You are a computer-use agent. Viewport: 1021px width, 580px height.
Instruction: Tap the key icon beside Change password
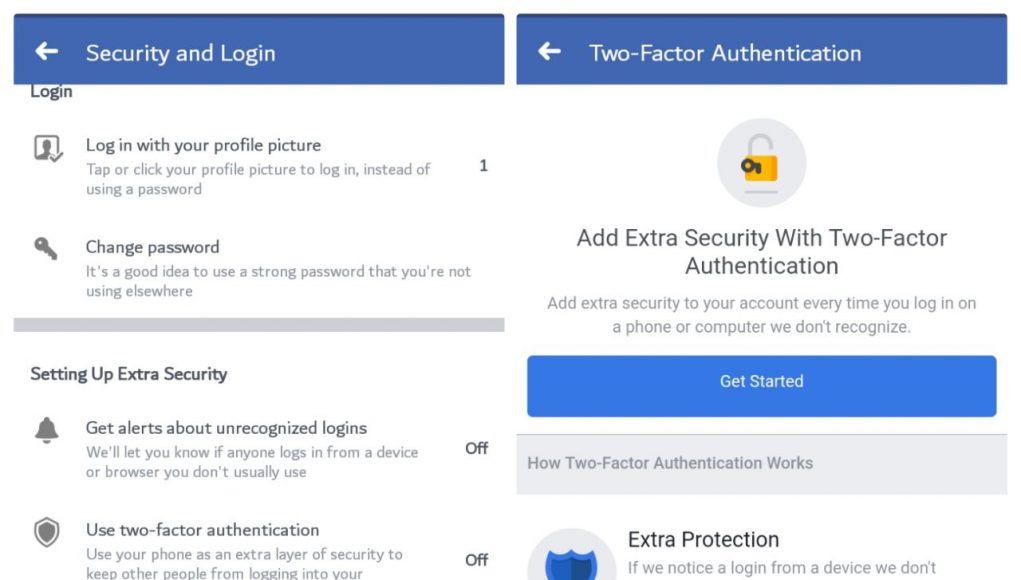[x=46, y=248]
